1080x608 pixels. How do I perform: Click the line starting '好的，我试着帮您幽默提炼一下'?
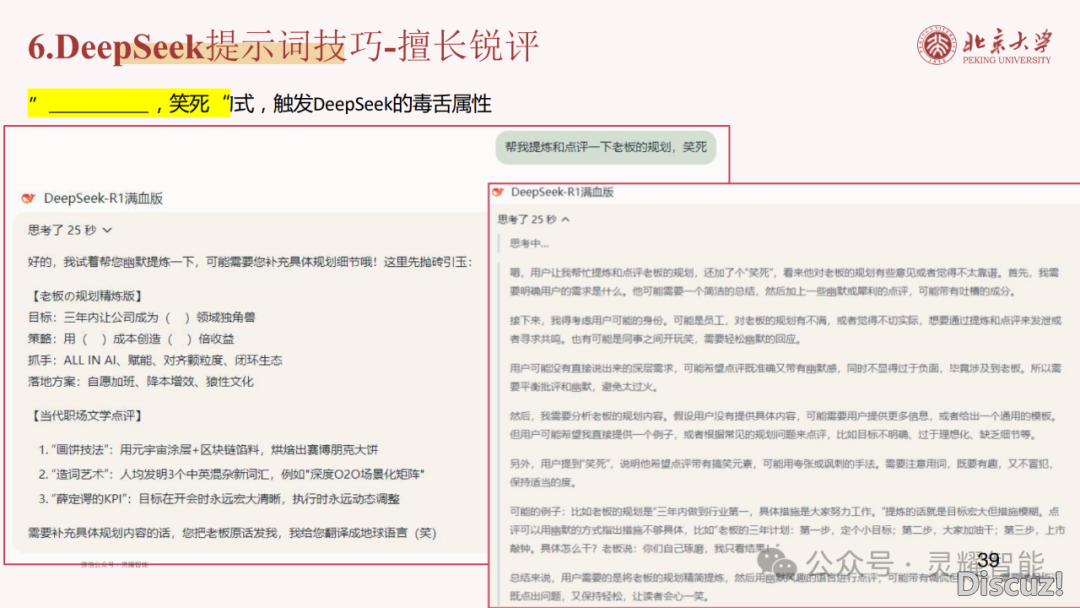coord(250,262)
